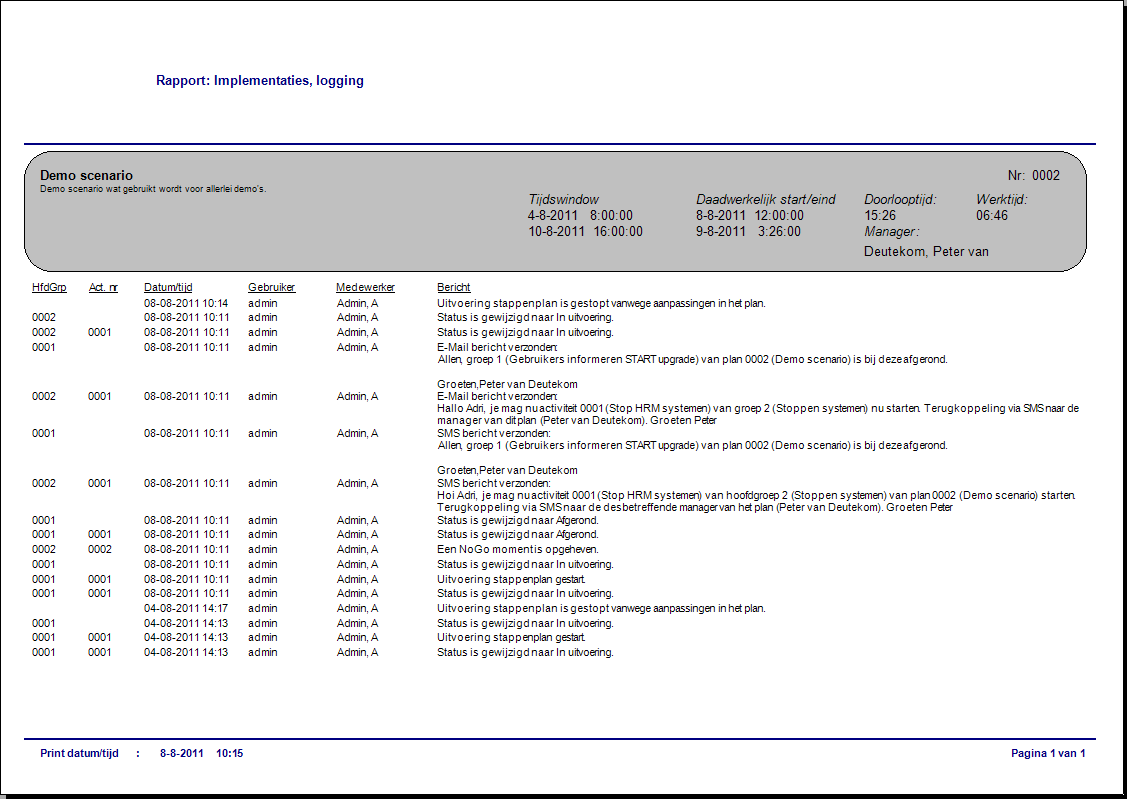This screenshot has height=799, width=1127.
Task: Select the 'Demo scenario' heading
Action: point(86,175)
